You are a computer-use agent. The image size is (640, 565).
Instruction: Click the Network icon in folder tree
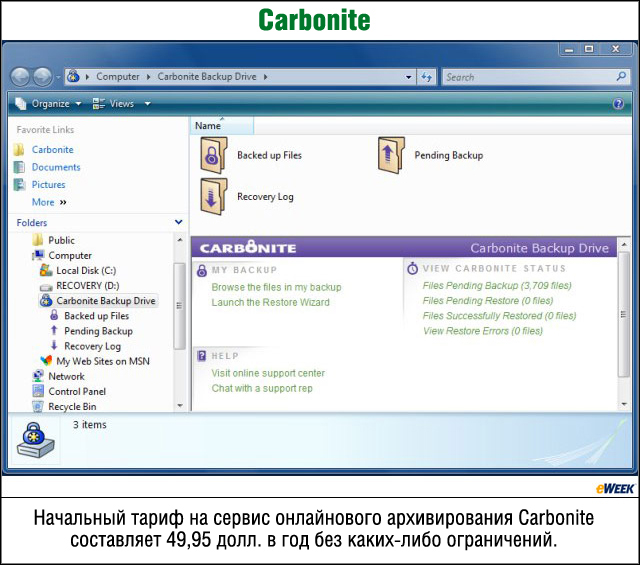coord(38,376)
